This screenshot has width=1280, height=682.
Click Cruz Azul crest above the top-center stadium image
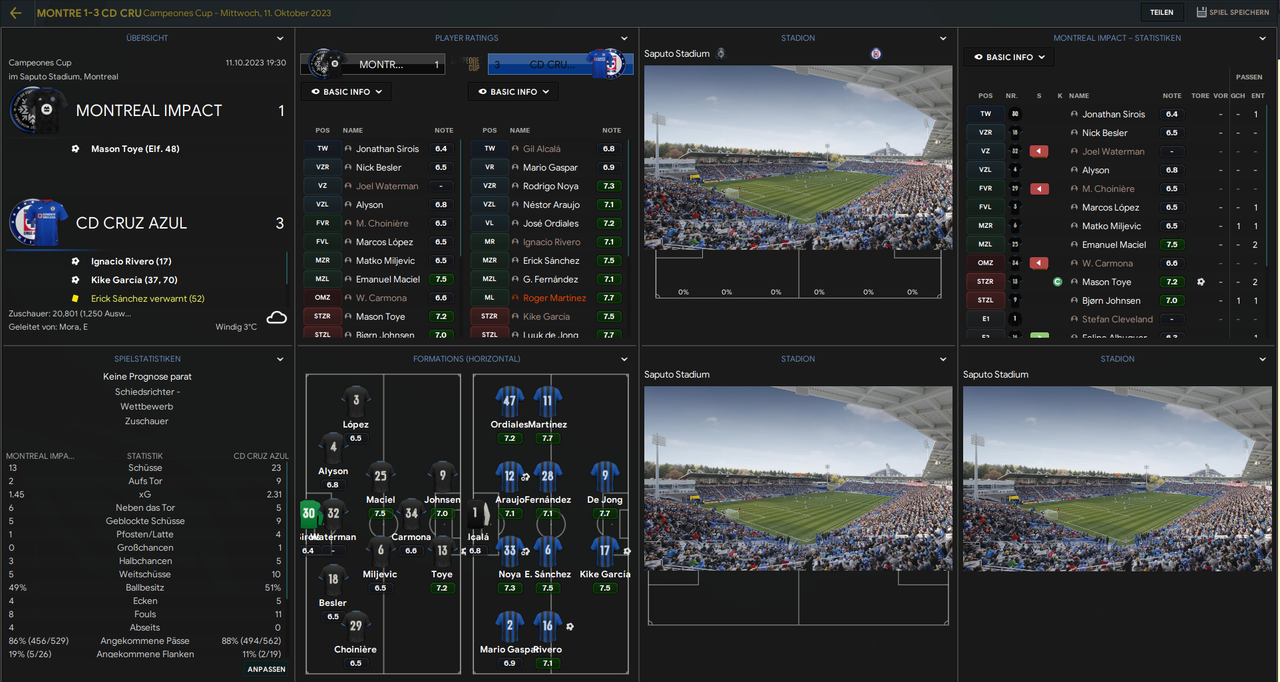click(x=876, y=53)
